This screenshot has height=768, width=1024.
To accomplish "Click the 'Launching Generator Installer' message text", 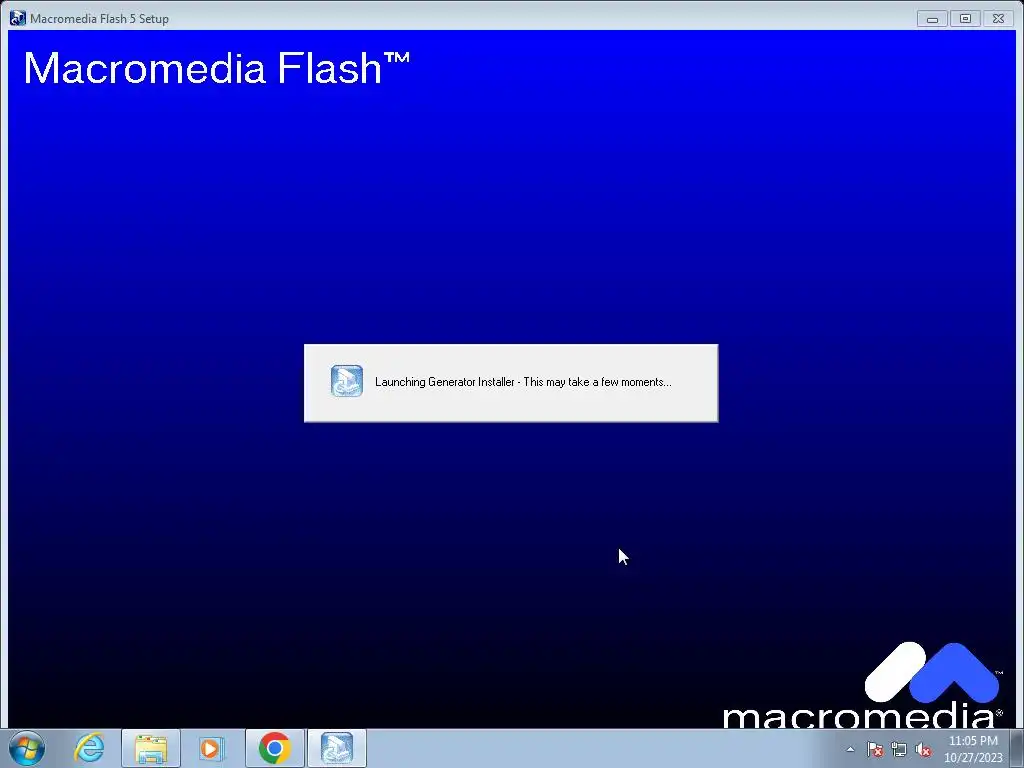I will click(523, 382).
